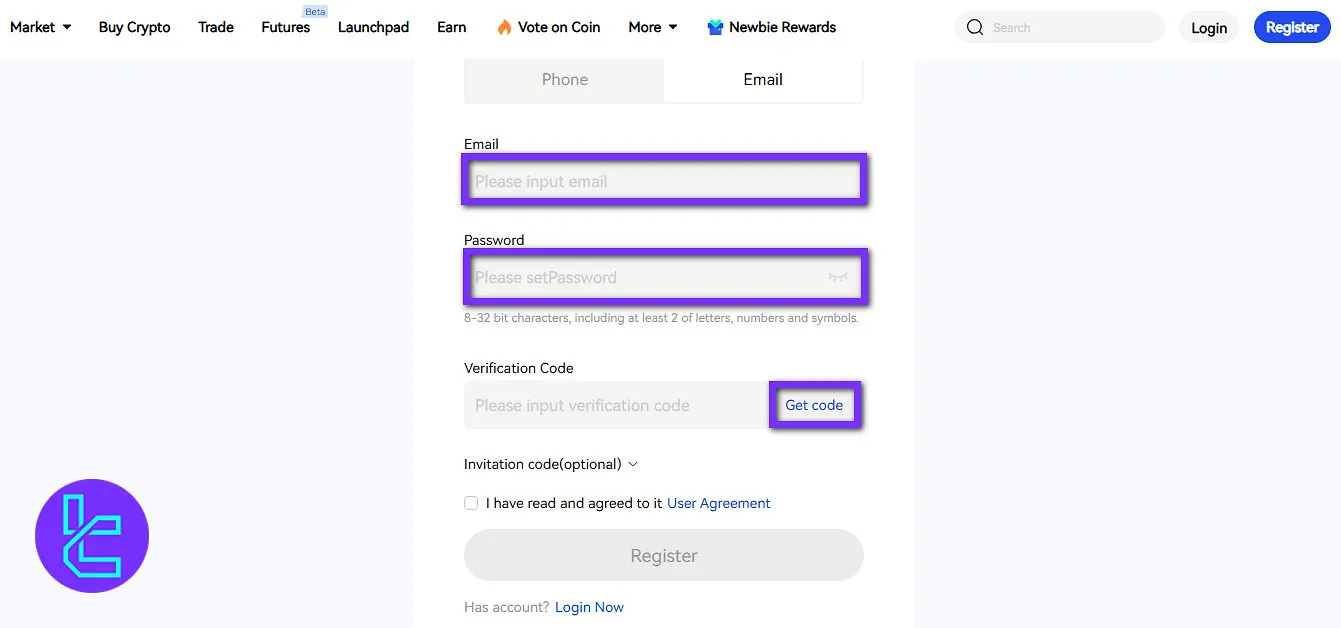Open the User Agreement link
The width and height of the screenshot is (1341, 628).
[718, 503]
